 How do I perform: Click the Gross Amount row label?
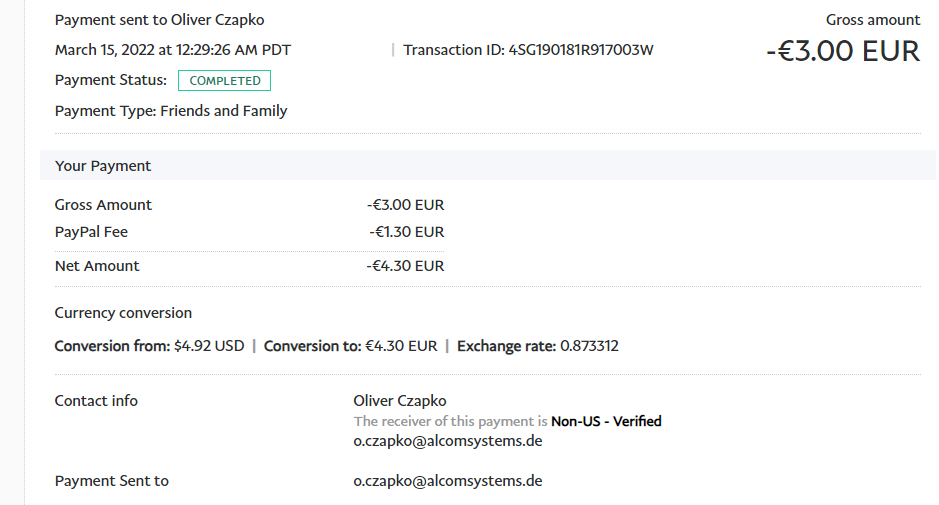click(x=103, y=205)
